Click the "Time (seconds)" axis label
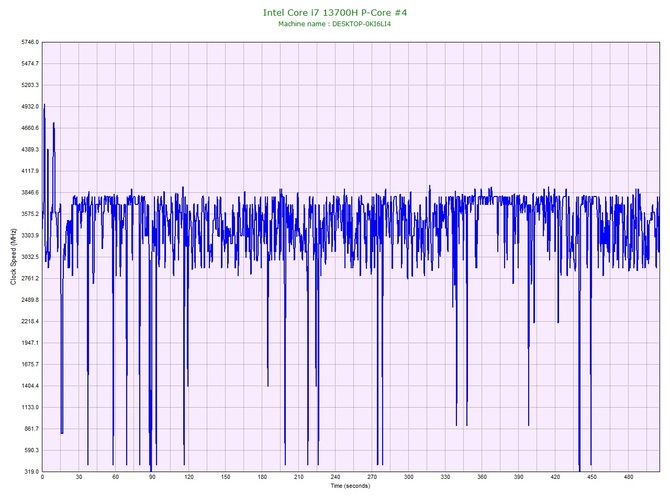Viewport: 670px width, 503px height. point(350,486)
